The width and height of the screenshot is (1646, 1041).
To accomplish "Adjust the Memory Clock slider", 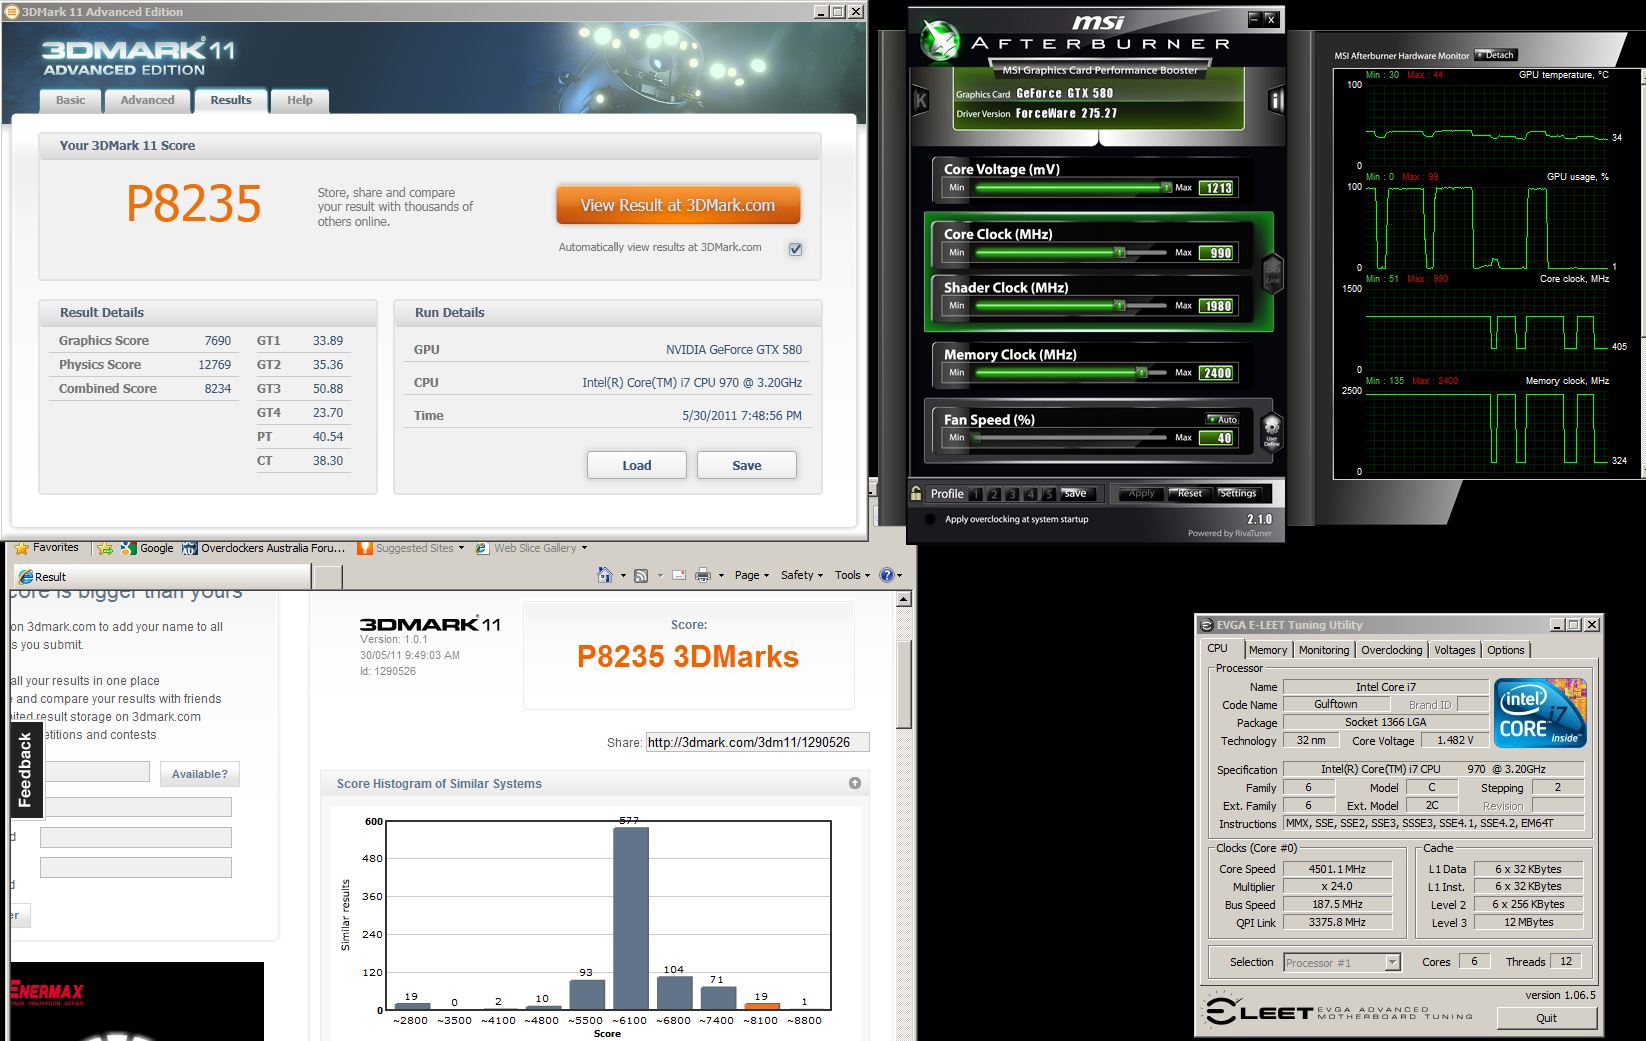I will tap(1071, 372).
